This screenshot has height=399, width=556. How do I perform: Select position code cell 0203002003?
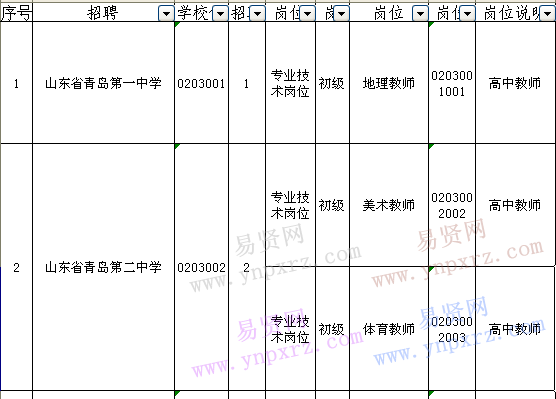(452, 329)
